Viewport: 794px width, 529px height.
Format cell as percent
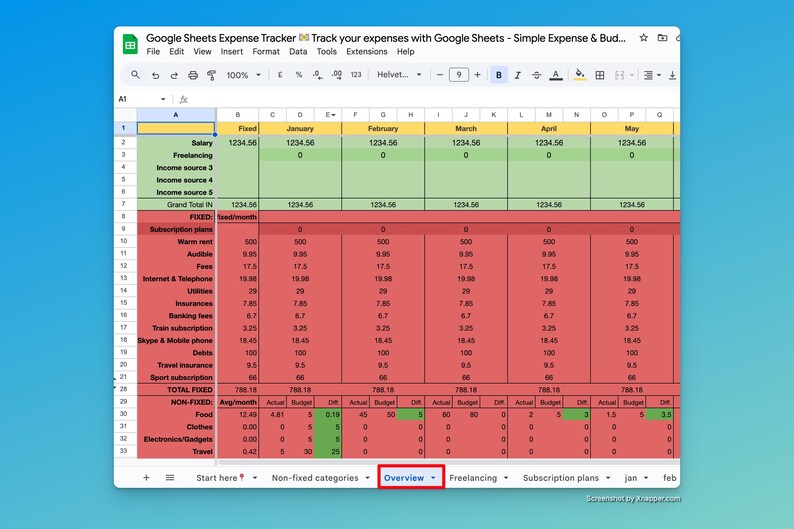[299, 75]
